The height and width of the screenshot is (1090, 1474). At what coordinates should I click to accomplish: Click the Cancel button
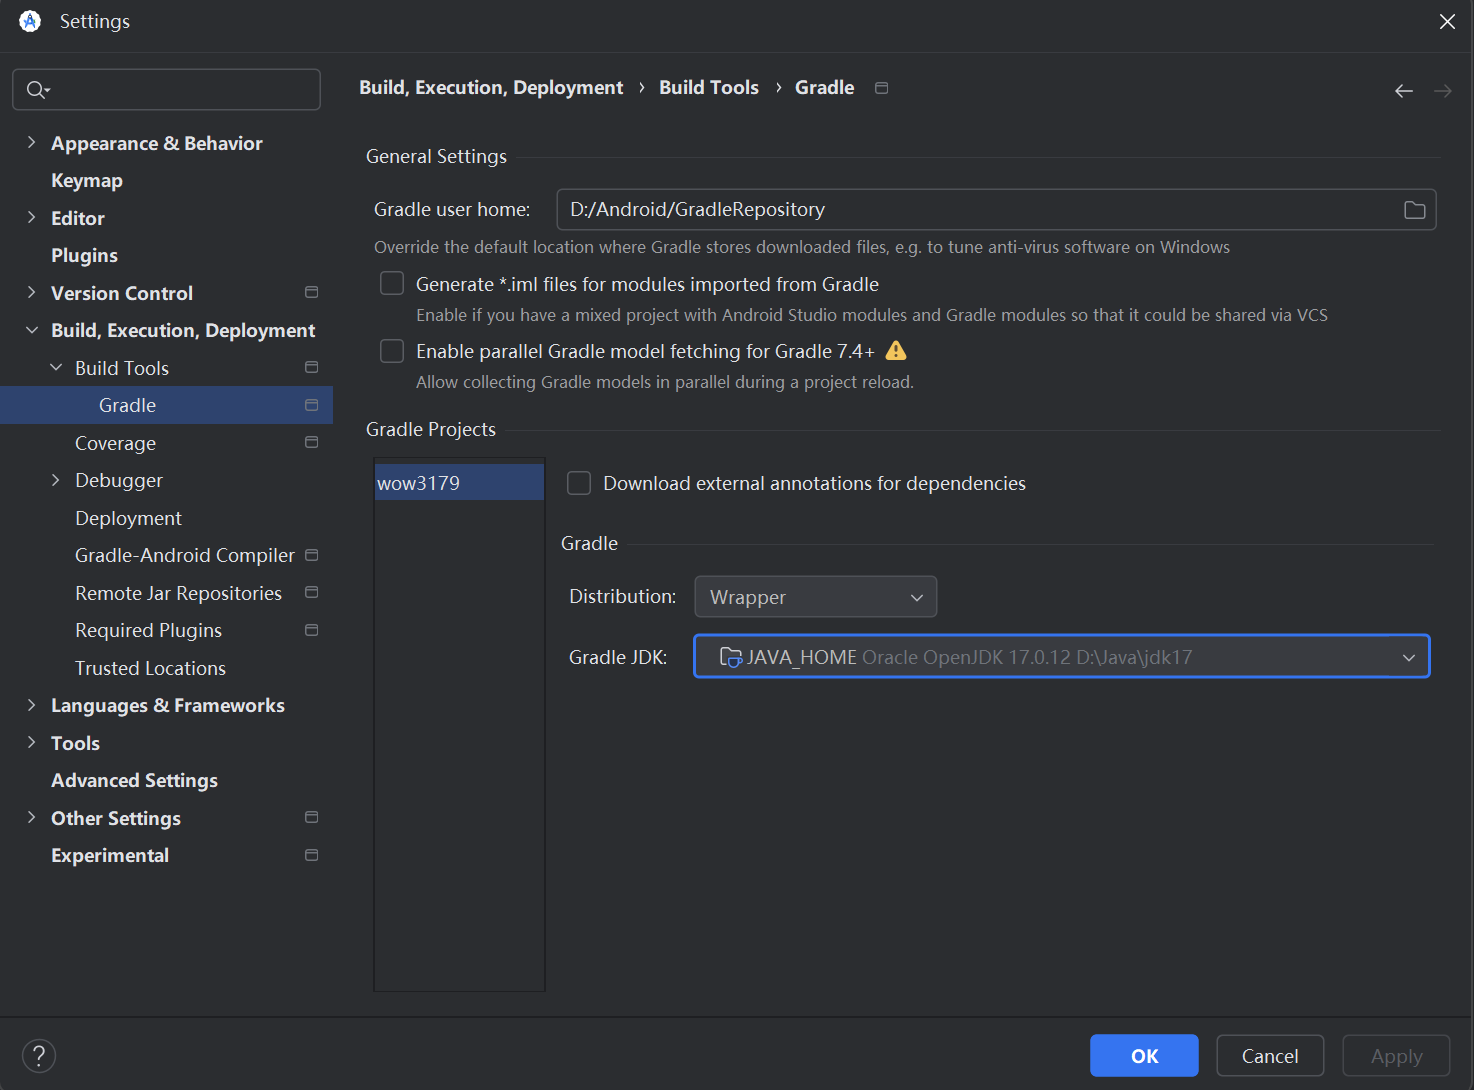click(1269, 1056)
